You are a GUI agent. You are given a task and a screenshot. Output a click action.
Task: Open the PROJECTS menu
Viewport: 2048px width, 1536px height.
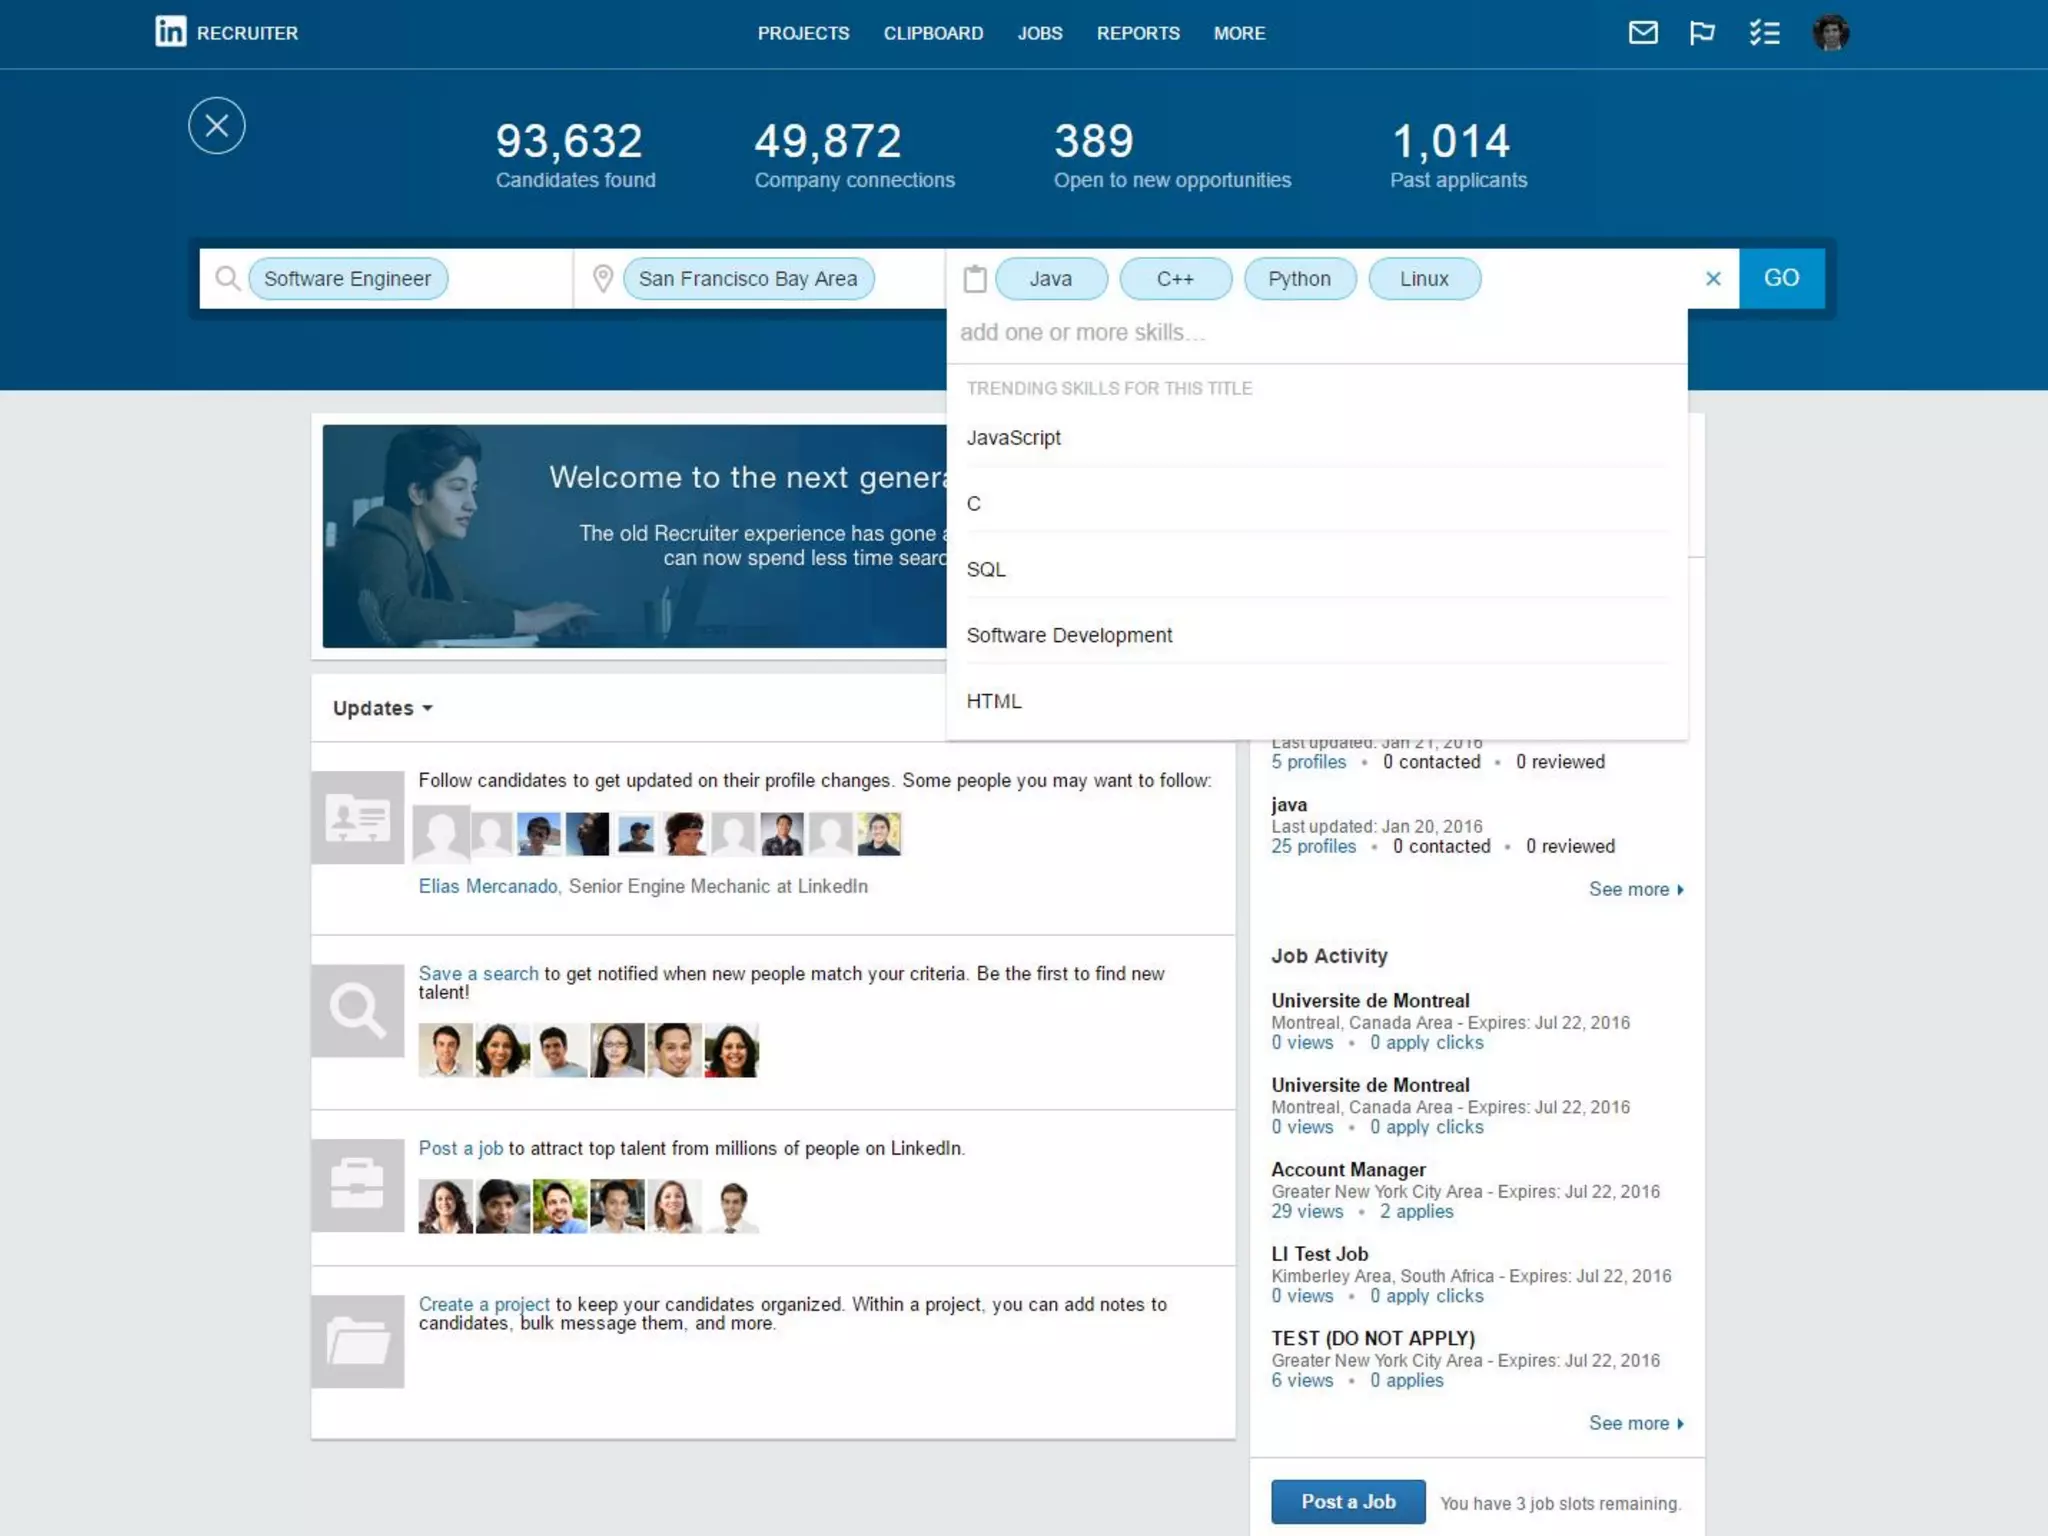click(x=803, y=33)
